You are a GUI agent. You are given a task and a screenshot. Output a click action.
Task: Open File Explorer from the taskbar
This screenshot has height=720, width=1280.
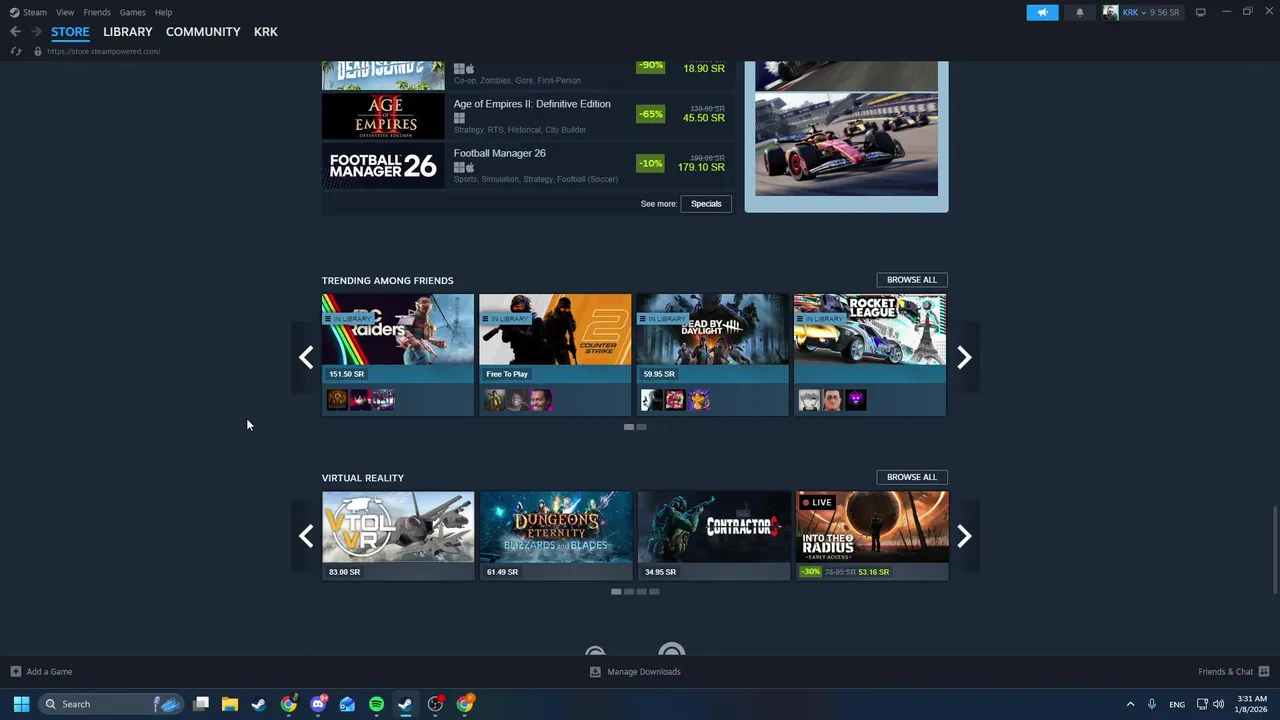click(229, 704)
